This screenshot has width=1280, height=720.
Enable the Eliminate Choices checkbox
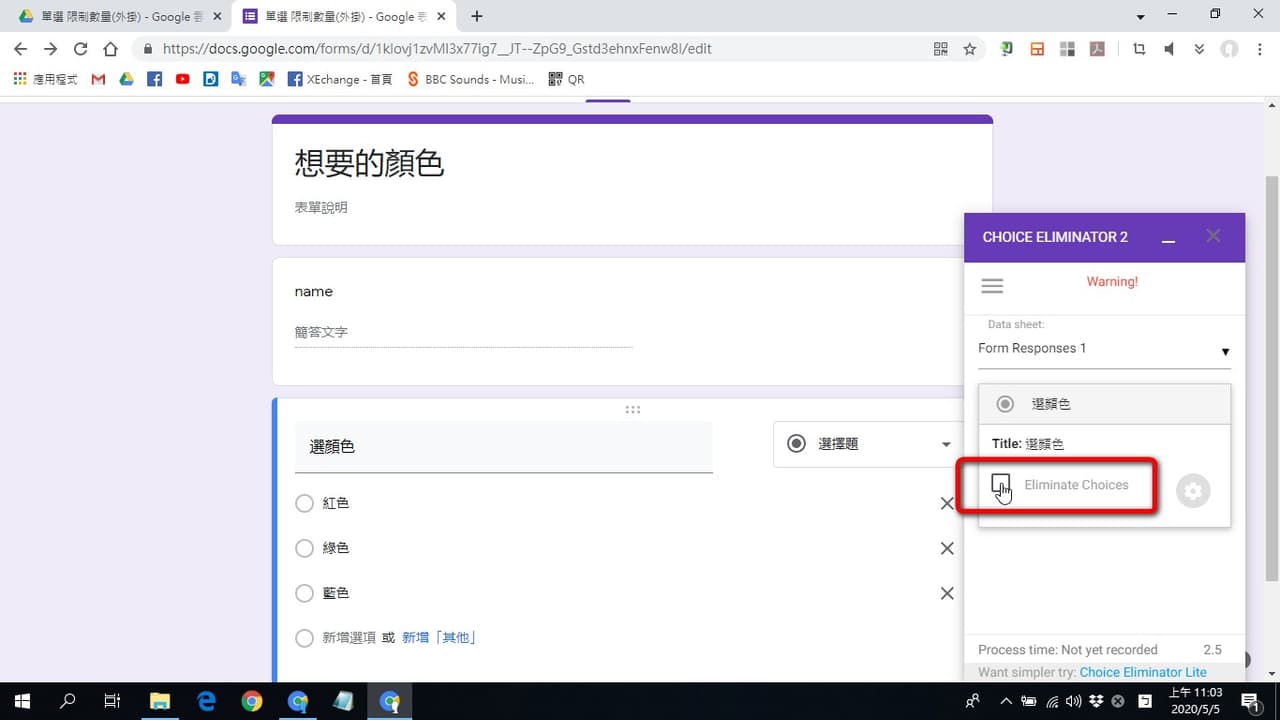click(1000, 484)
